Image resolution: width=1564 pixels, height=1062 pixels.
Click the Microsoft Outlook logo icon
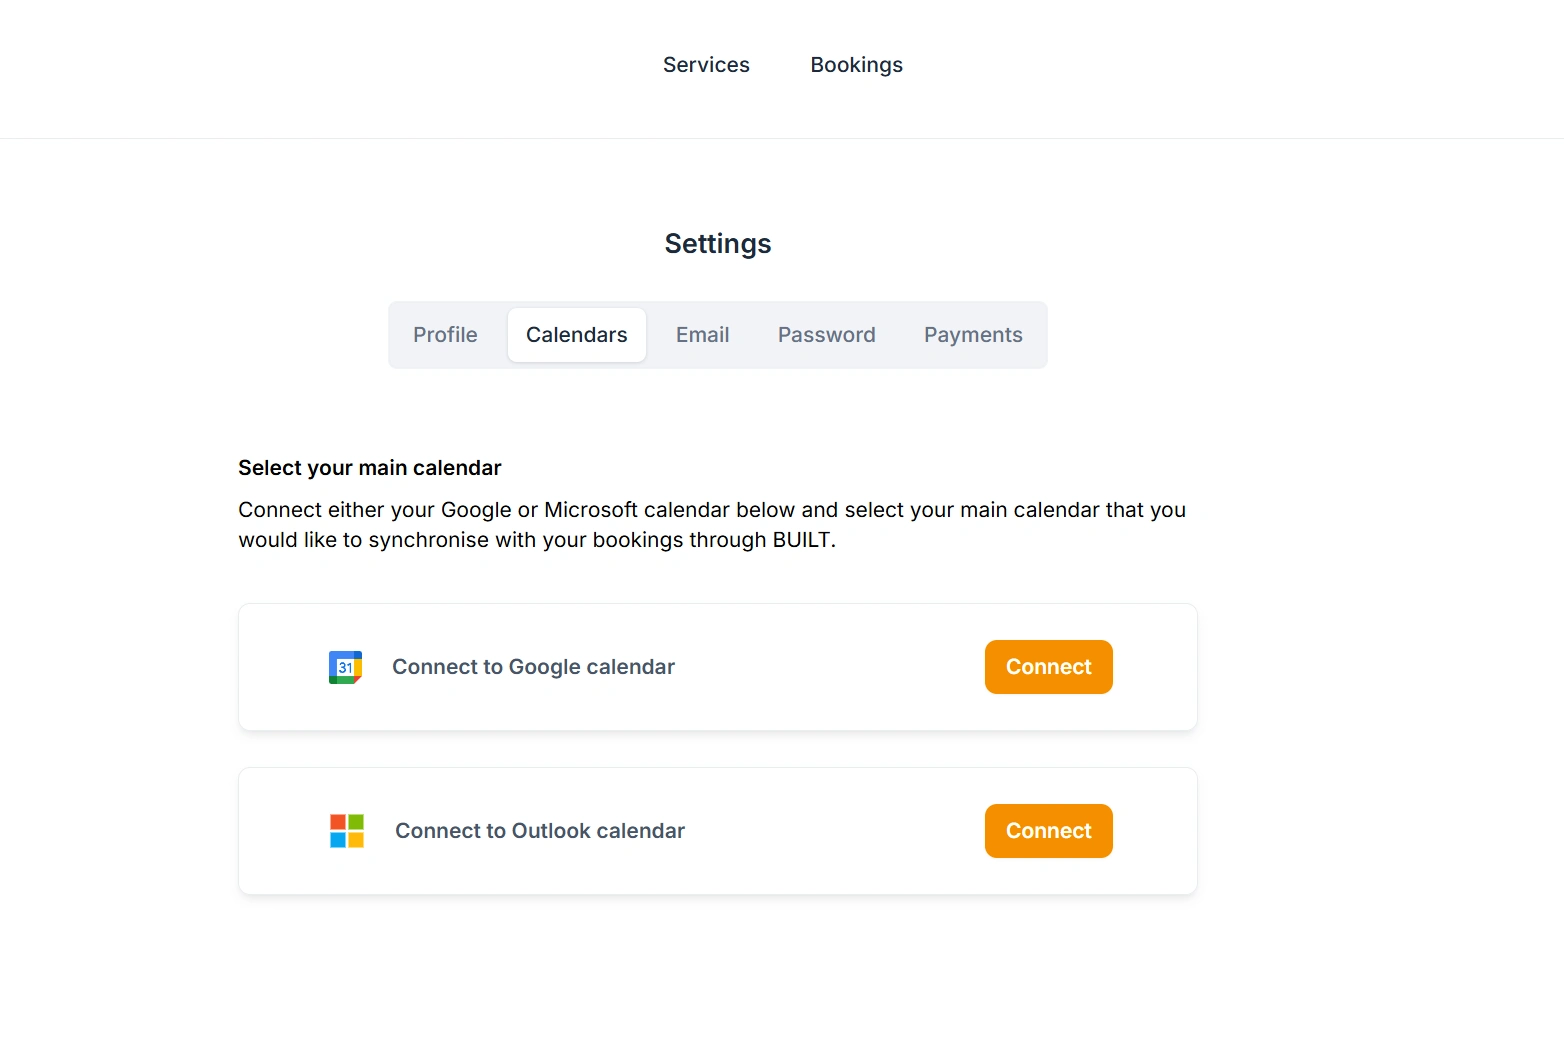pyautogui.click(x=347, y=831)
